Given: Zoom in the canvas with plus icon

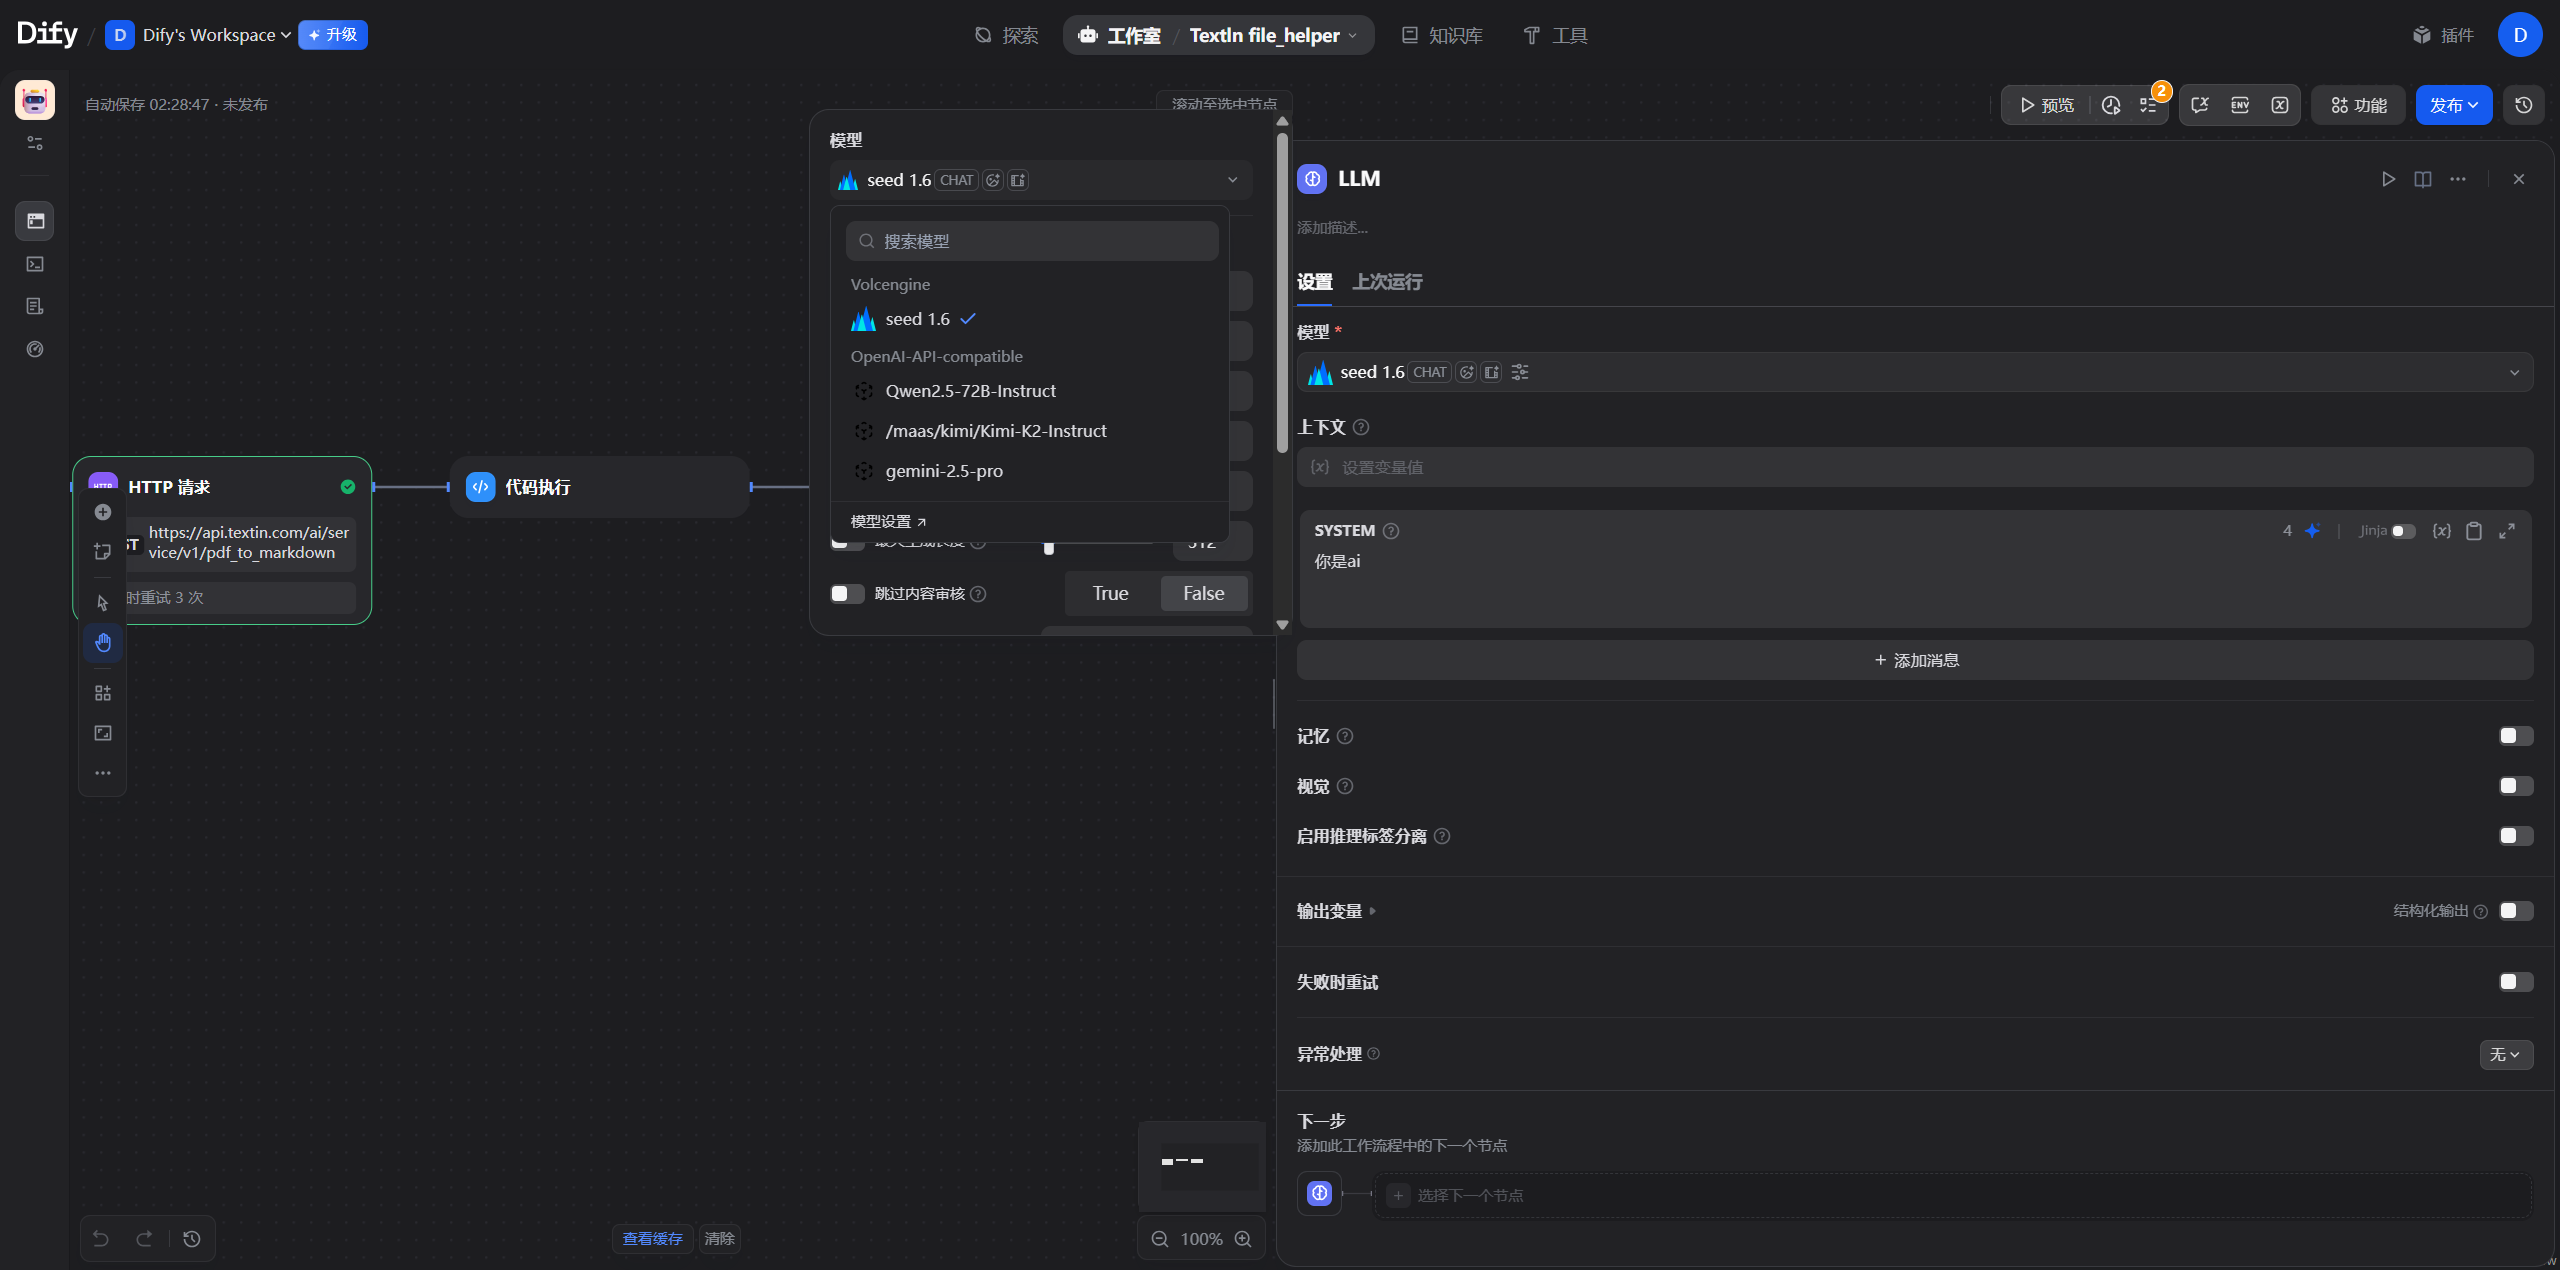Looking at the screenshot, I should tap(1243, 1239).
